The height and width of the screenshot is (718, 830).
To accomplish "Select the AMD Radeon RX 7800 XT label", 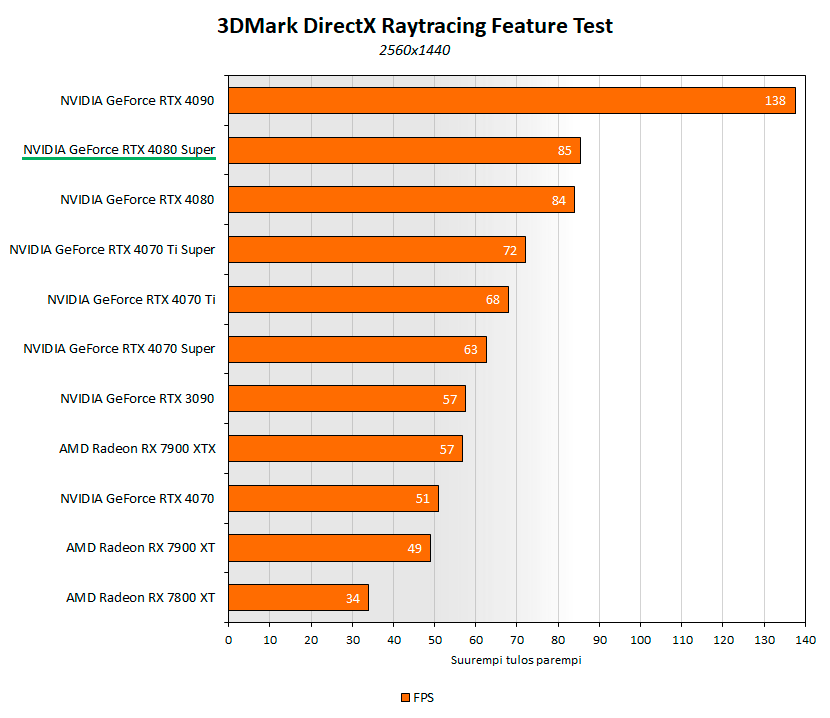I will coord(141,597).
